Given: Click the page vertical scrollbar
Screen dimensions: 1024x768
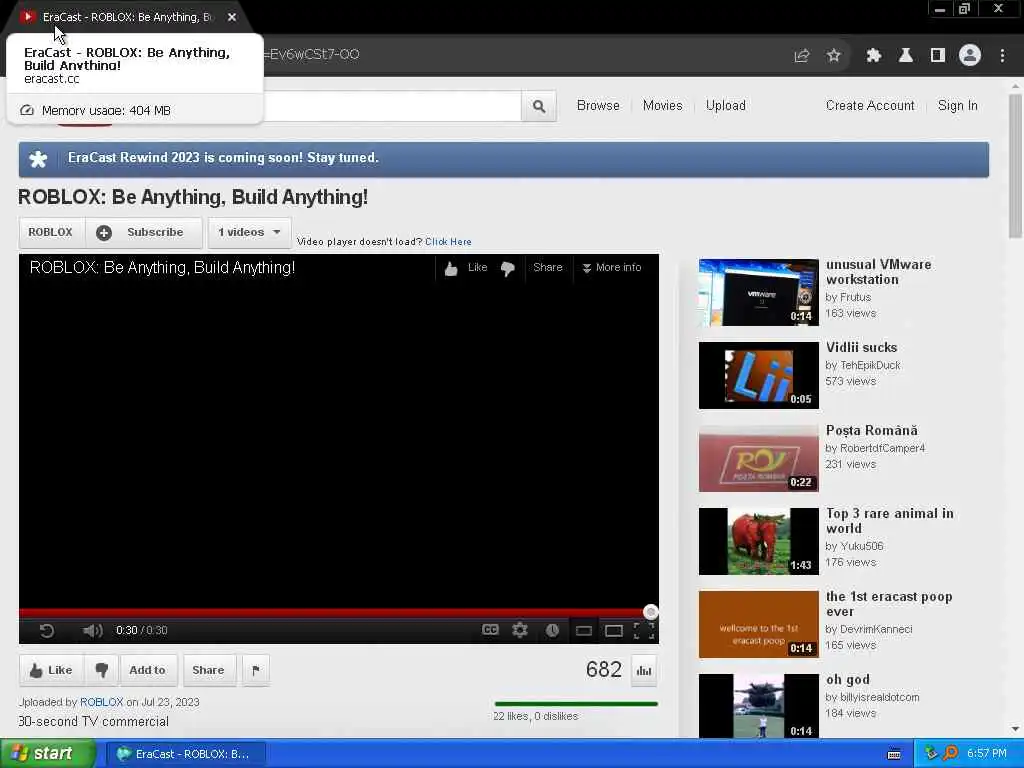Looking at the screenshot, I should click(1015, 167).
